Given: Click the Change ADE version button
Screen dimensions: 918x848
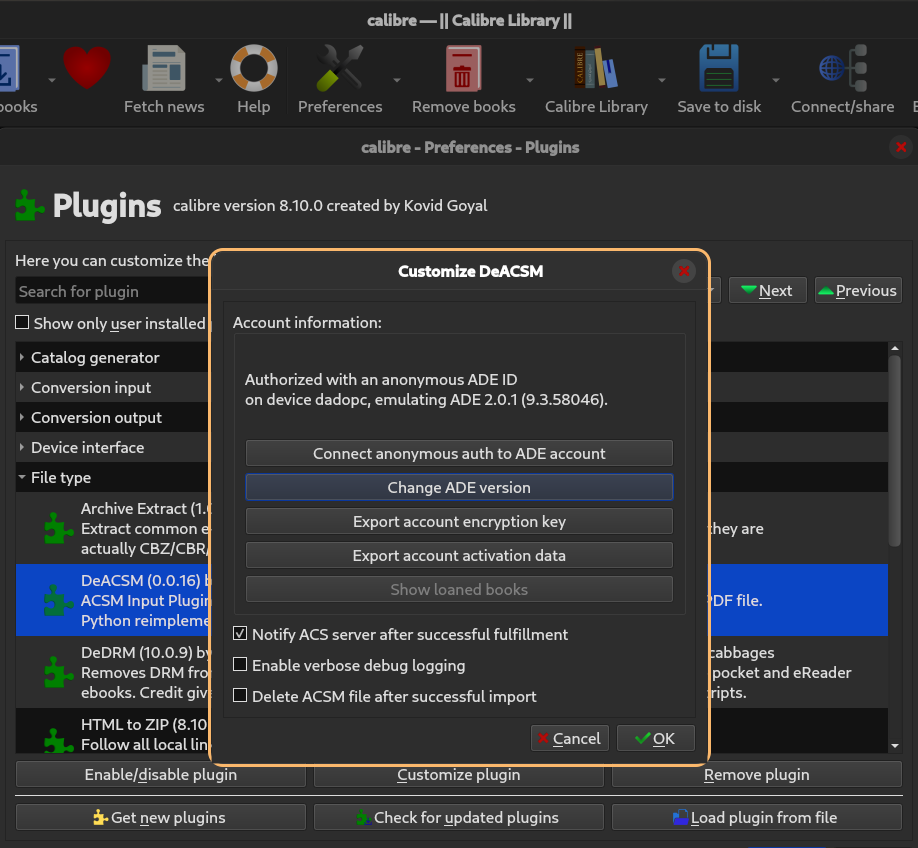Looking at the screenshot, I should click(459, 488).
